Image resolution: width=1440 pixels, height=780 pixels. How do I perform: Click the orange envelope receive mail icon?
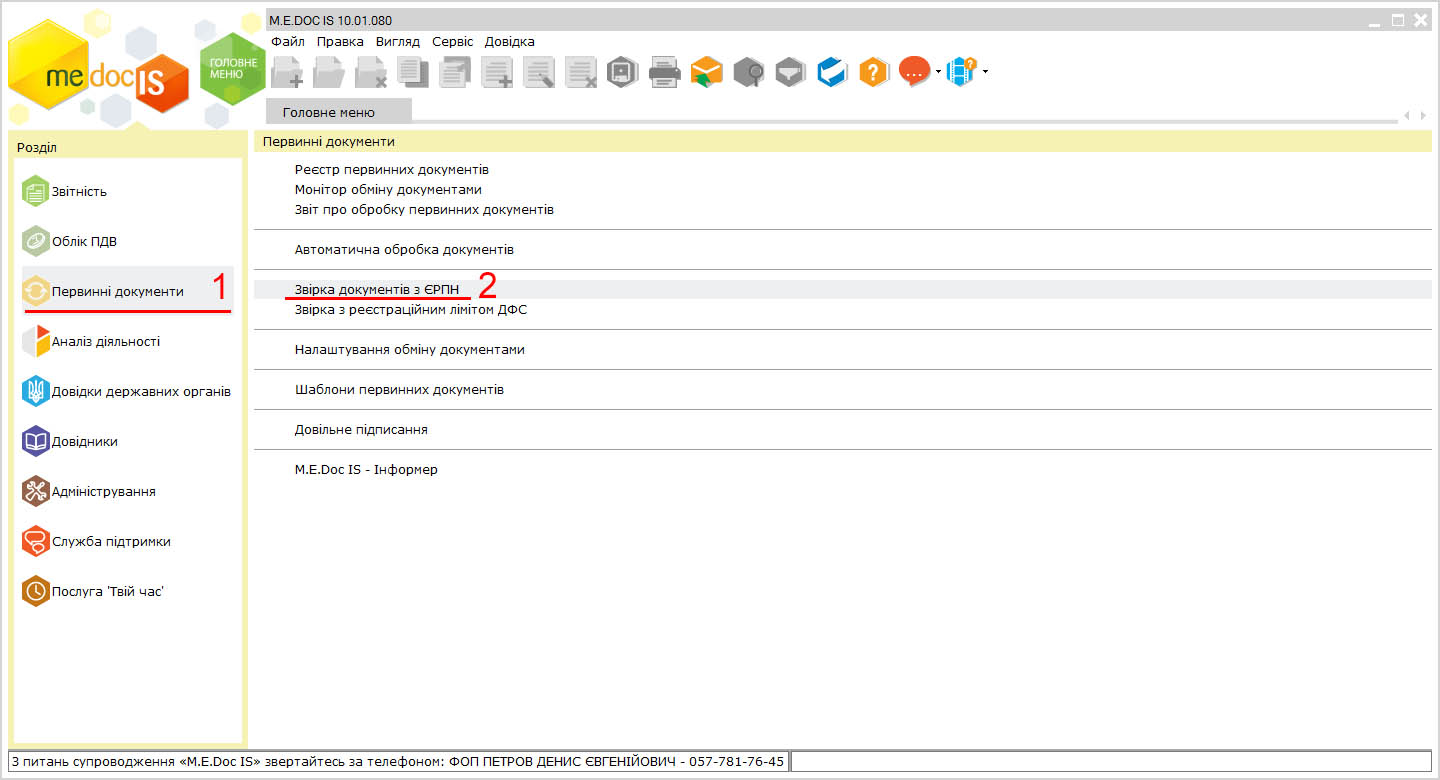pyautogui.click(x=707, y=72)
